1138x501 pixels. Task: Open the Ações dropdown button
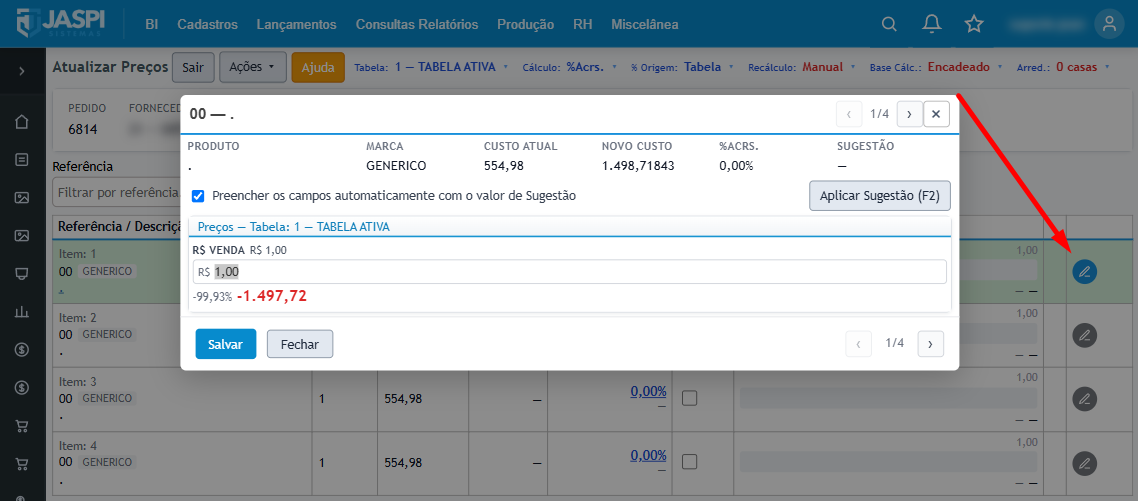(x=253, y=67)
